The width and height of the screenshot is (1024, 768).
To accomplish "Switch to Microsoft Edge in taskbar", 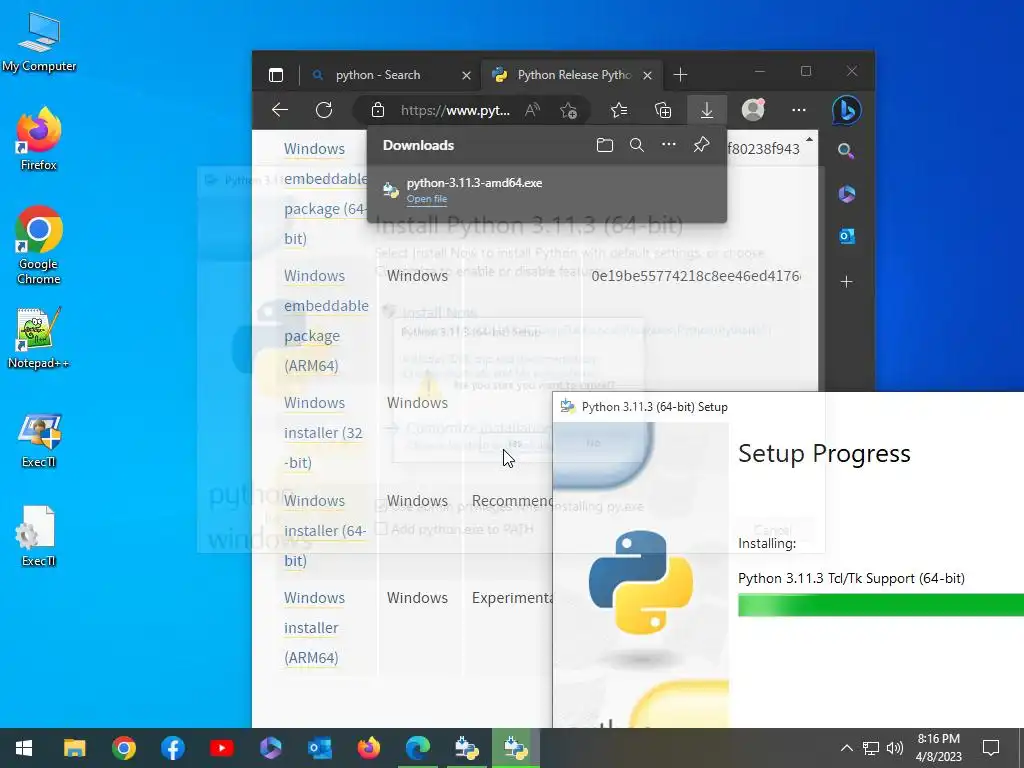I will [418, 748].
